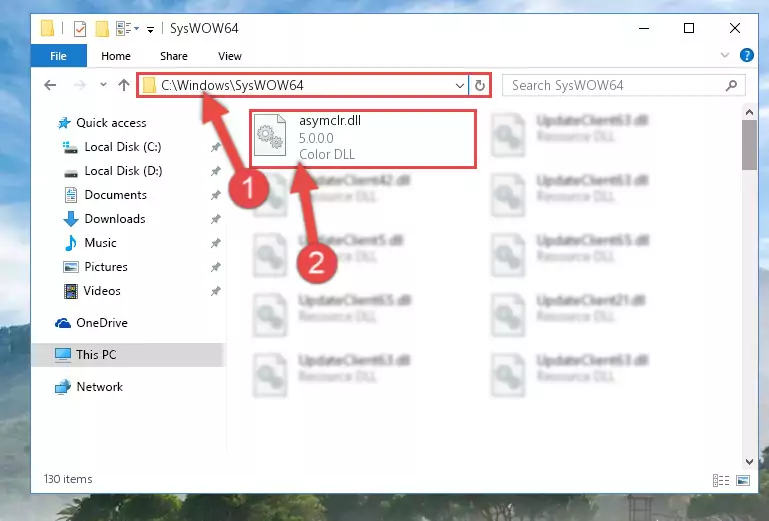Screen dimensions: 769x521
Task: Click the pin icon beside Documents
Action: (x=215, y=195)
